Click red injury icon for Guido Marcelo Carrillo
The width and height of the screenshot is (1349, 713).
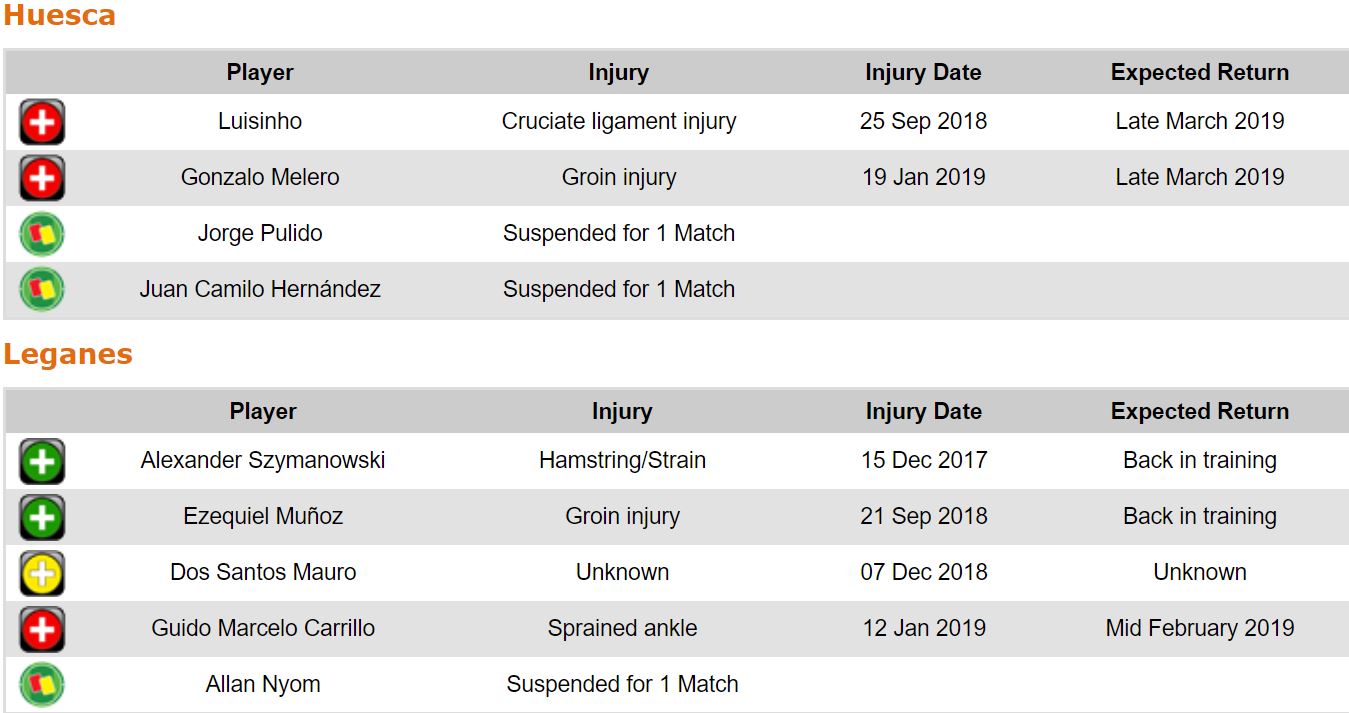pyautogui.click(x=42, y=630)
